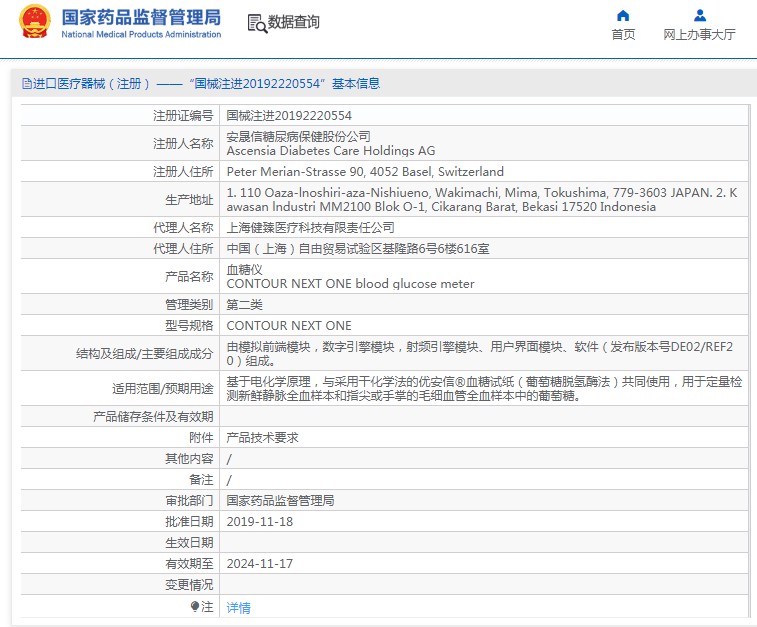The width and height of the screenshot is (757, 627).
Task: Open the 数据查询 search icon
Action: pyautogui.click(x=257, y=23)
